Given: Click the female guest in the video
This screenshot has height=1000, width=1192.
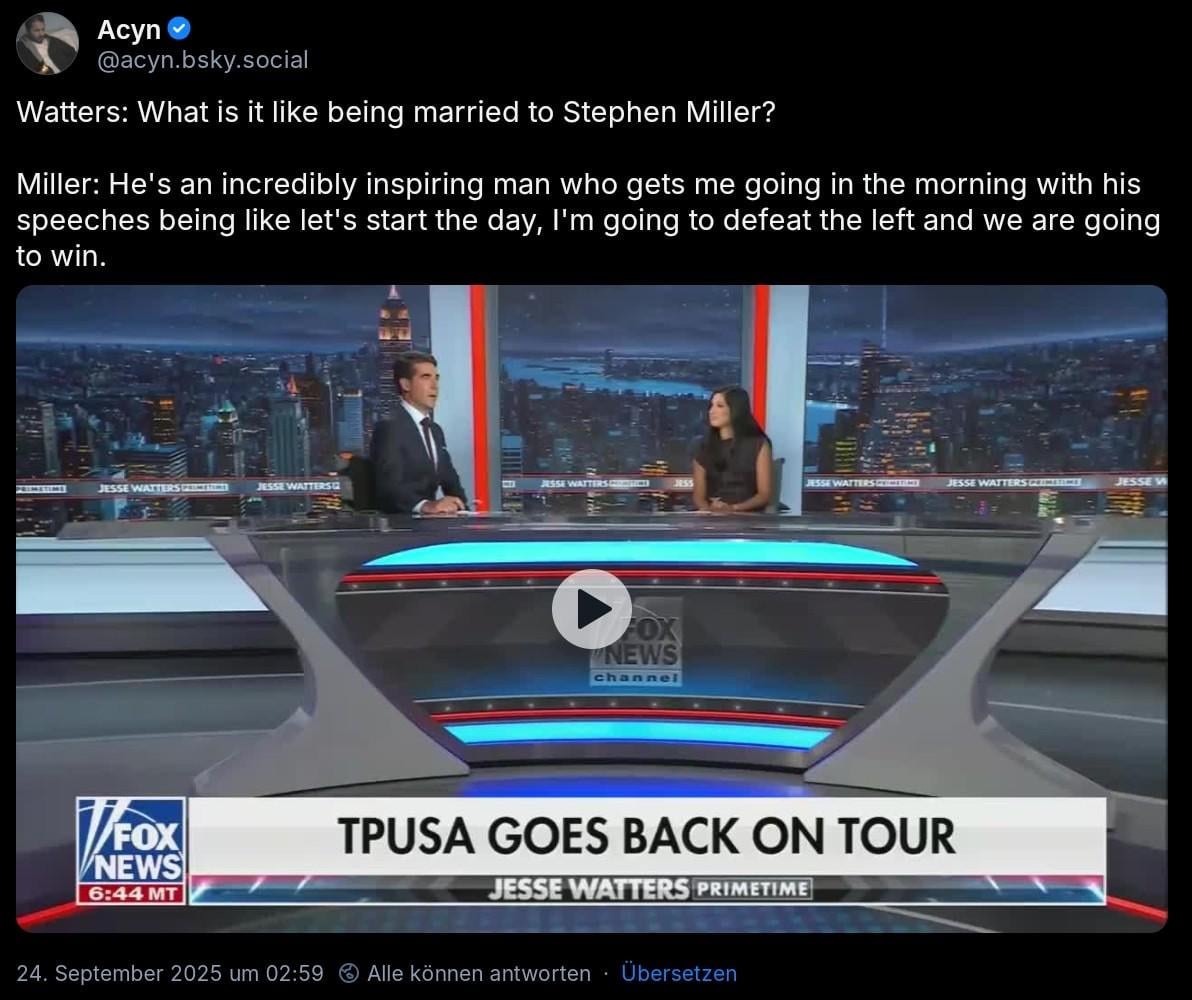Looking at the screenshot, I should pos(733,450).
